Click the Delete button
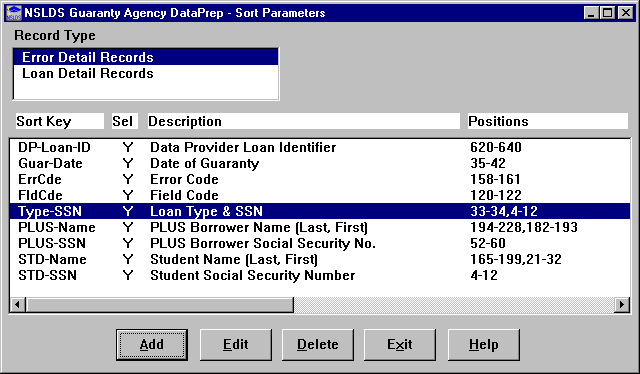Image resolution: width=640 pixels, height=374 pixels. click(x=318, y=345)
